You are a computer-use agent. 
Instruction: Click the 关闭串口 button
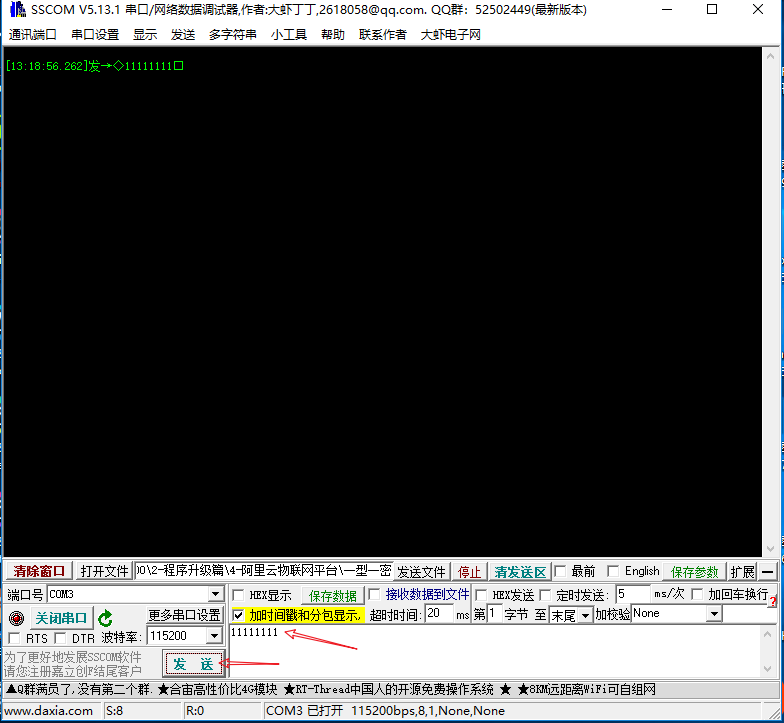62,618
